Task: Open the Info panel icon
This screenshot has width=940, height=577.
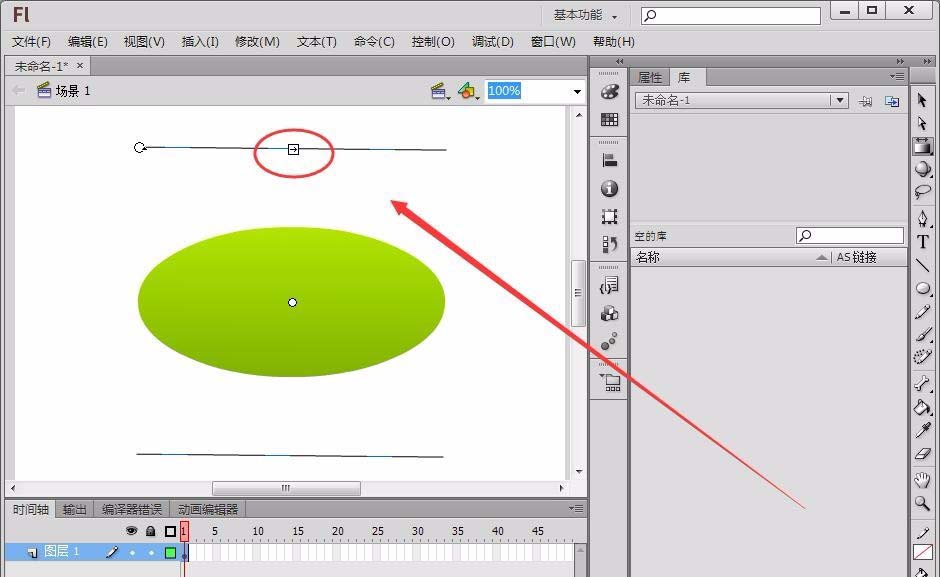Action: (x=610, y=188)
